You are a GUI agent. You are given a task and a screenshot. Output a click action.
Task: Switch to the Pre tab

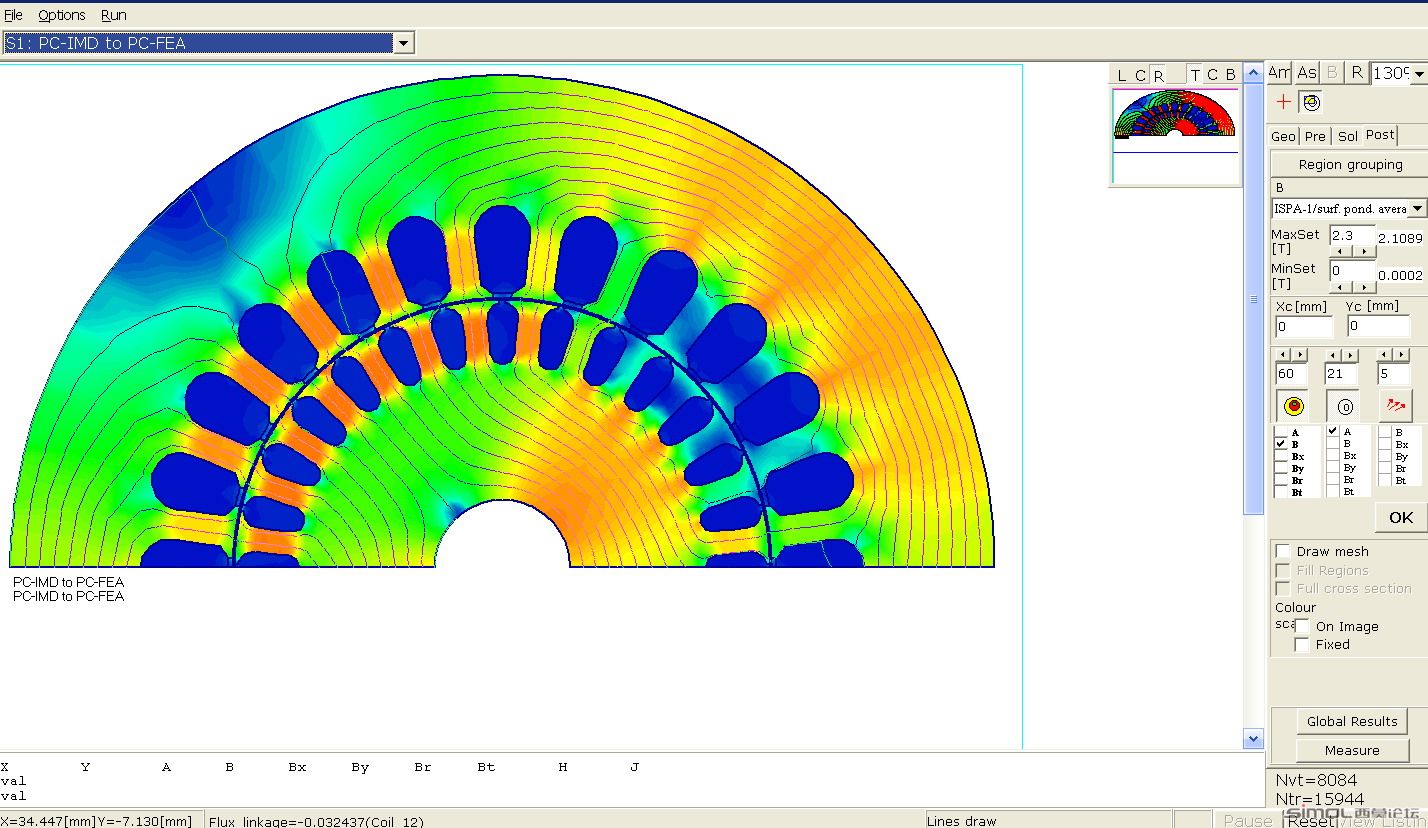coord(1315,136)
